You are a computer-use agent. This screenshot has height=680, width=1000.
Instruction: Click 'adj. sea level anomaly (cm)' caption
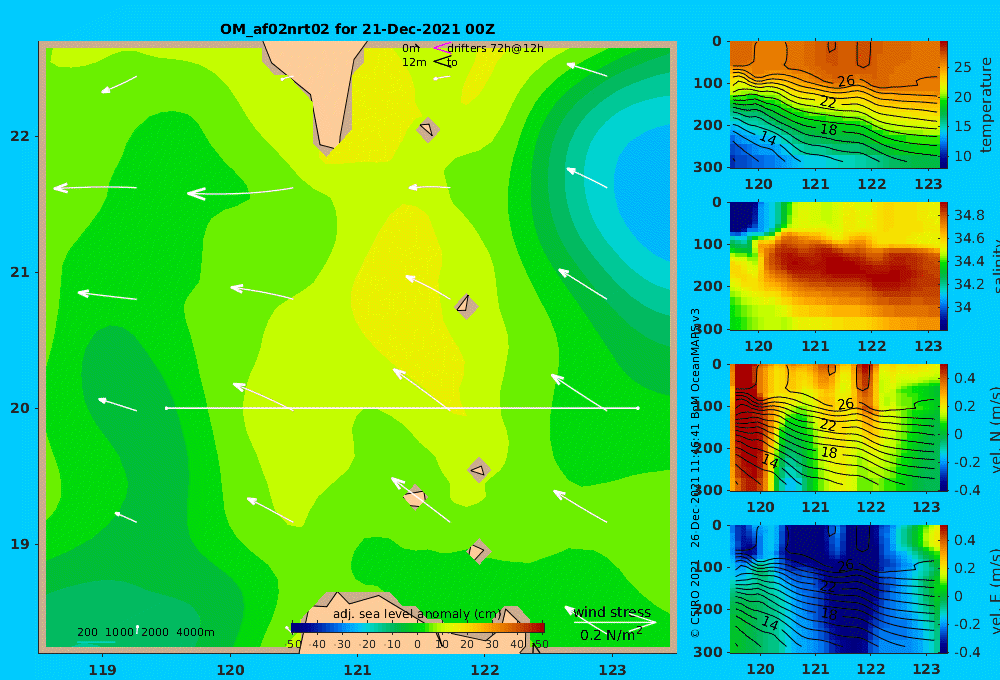pyautogui.click(x=417, y=614)
